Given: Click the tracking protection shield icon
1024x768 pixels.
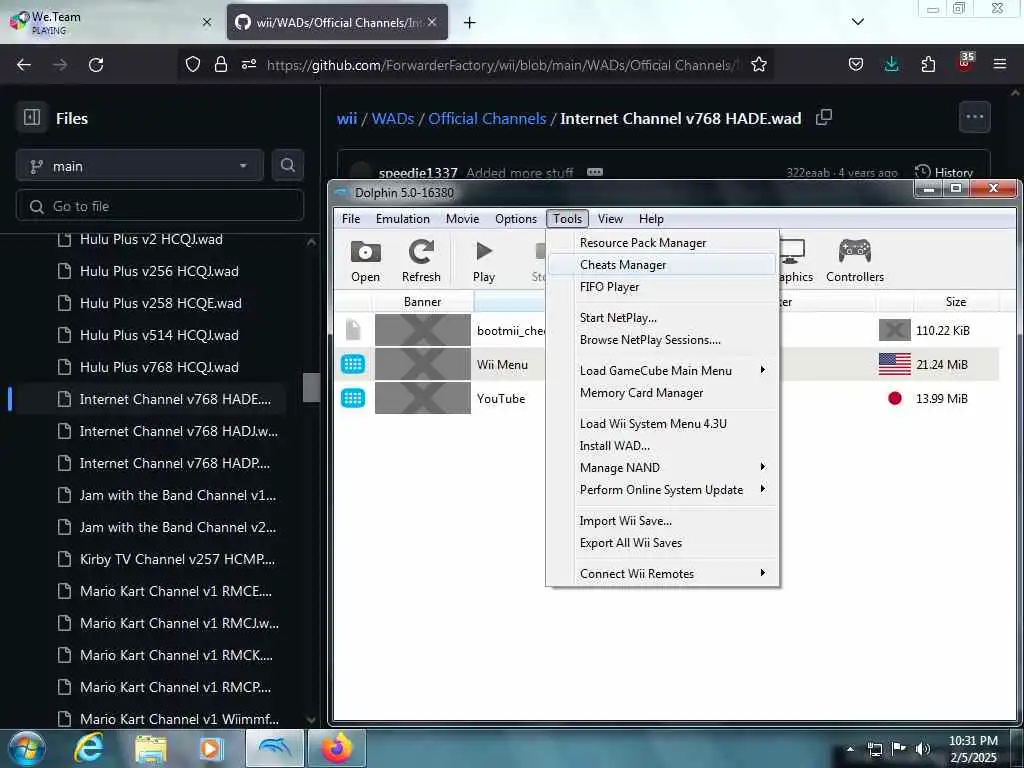Looking at the screenshot, I should tap(193, 65).
